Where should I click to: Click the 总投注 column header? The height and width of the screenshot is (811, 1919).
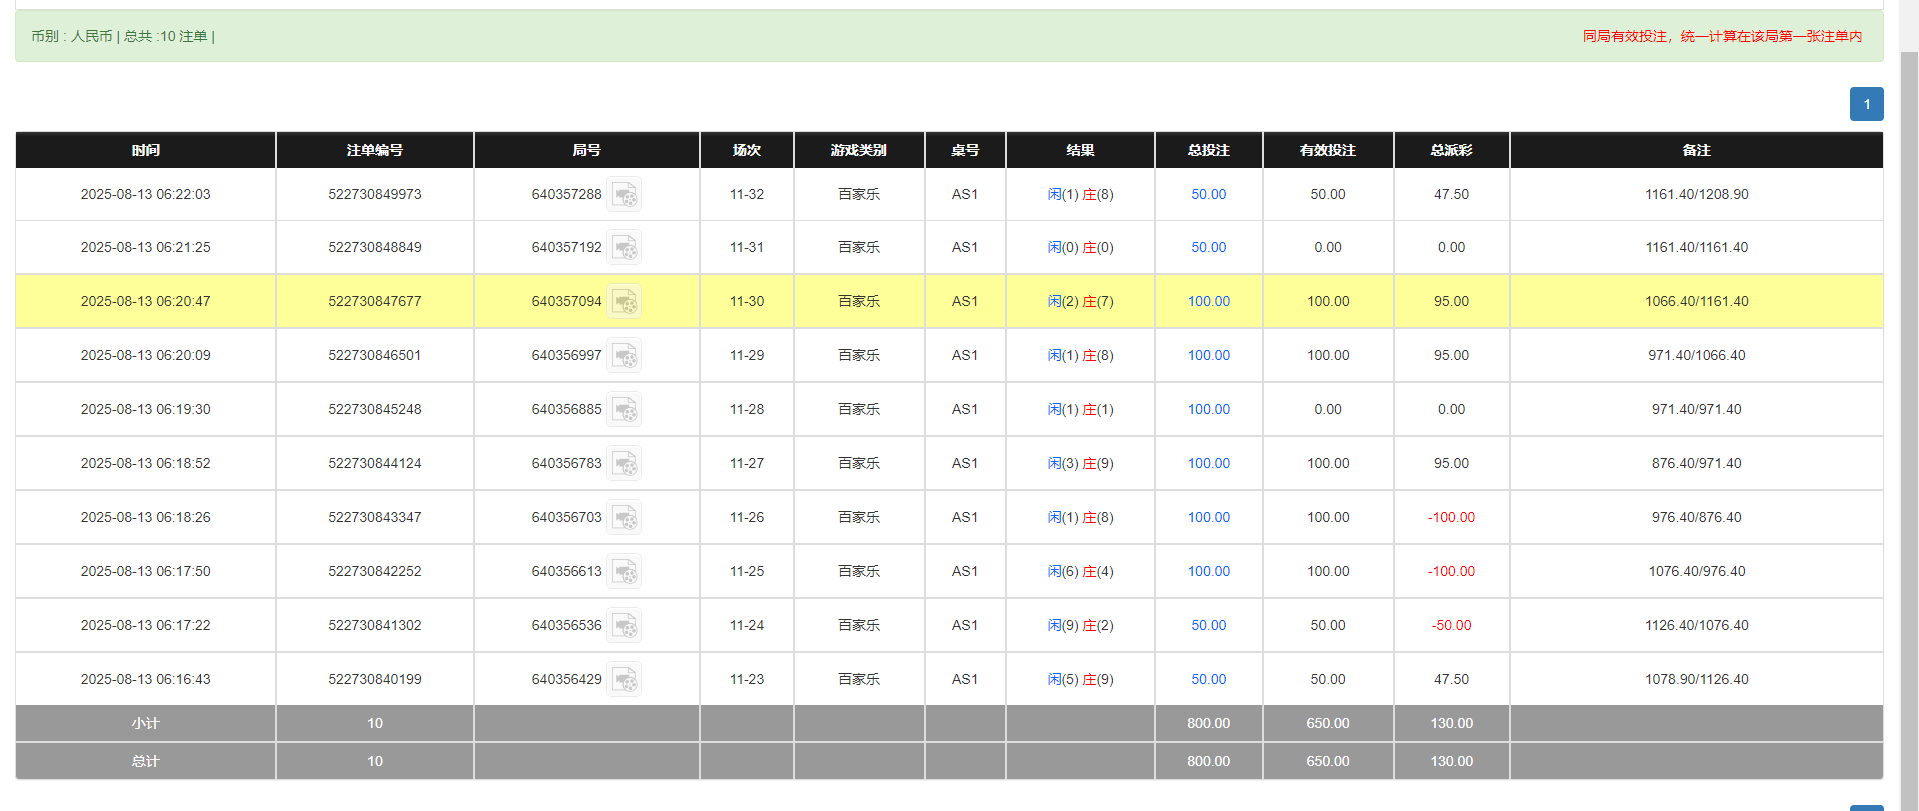(x=1208, y=150)
